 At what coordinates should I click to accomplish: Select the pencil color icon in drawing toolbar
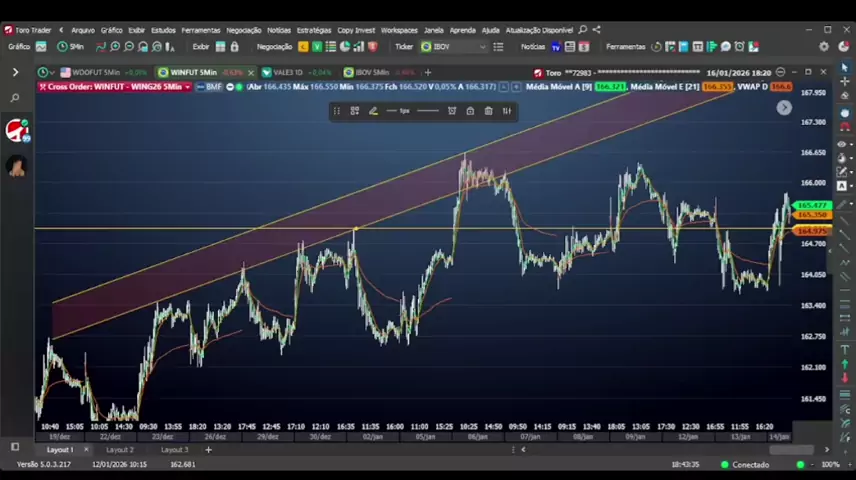click(373, 111)
